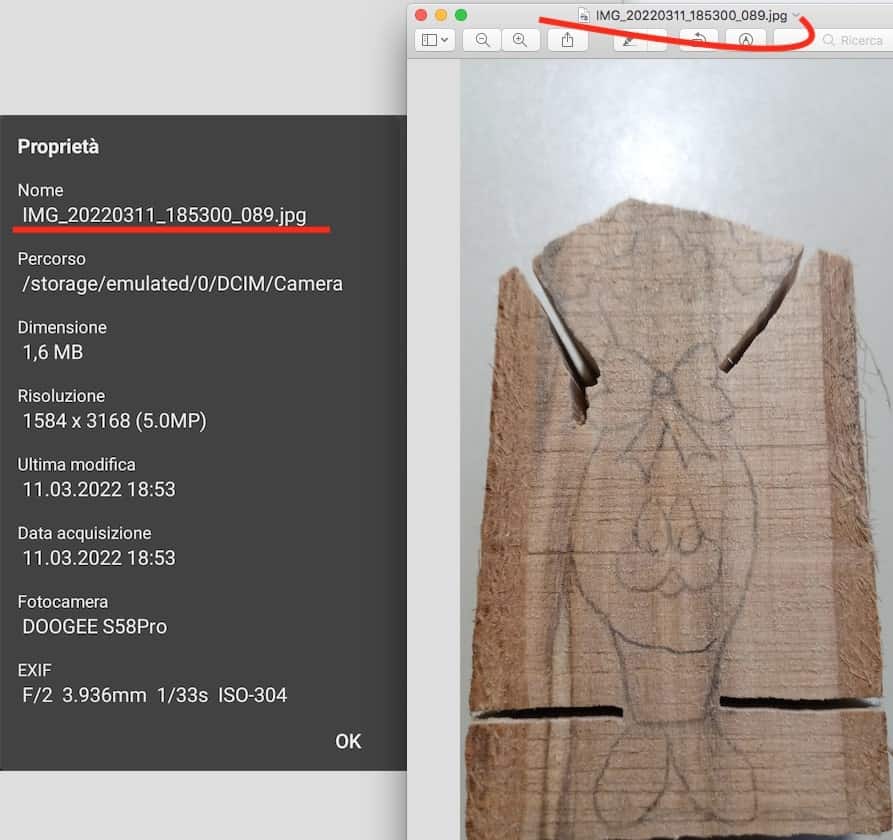
Task: Click the date under Ultima modifica
Action: click(99, 489)
